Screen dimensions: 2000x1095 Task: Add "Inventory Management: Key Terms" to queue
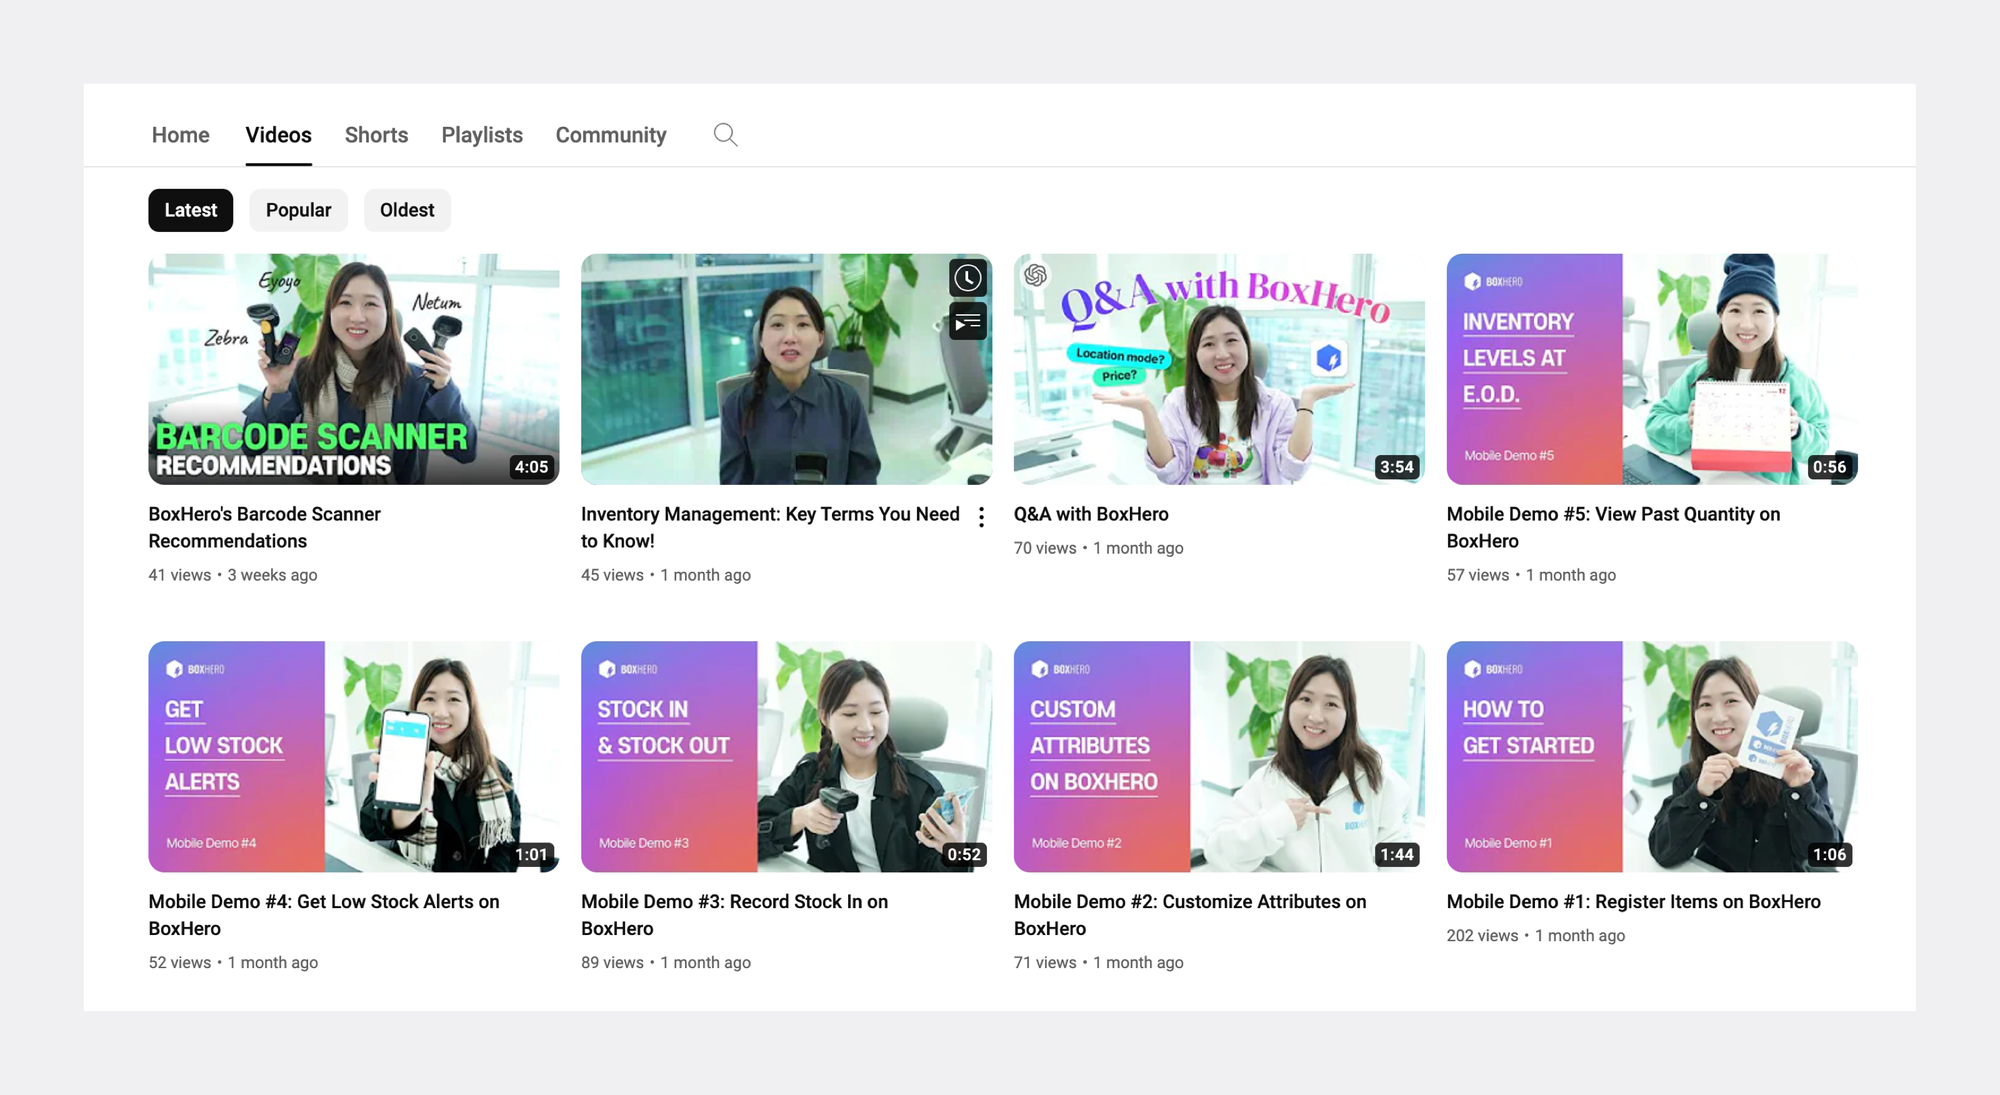967,322
